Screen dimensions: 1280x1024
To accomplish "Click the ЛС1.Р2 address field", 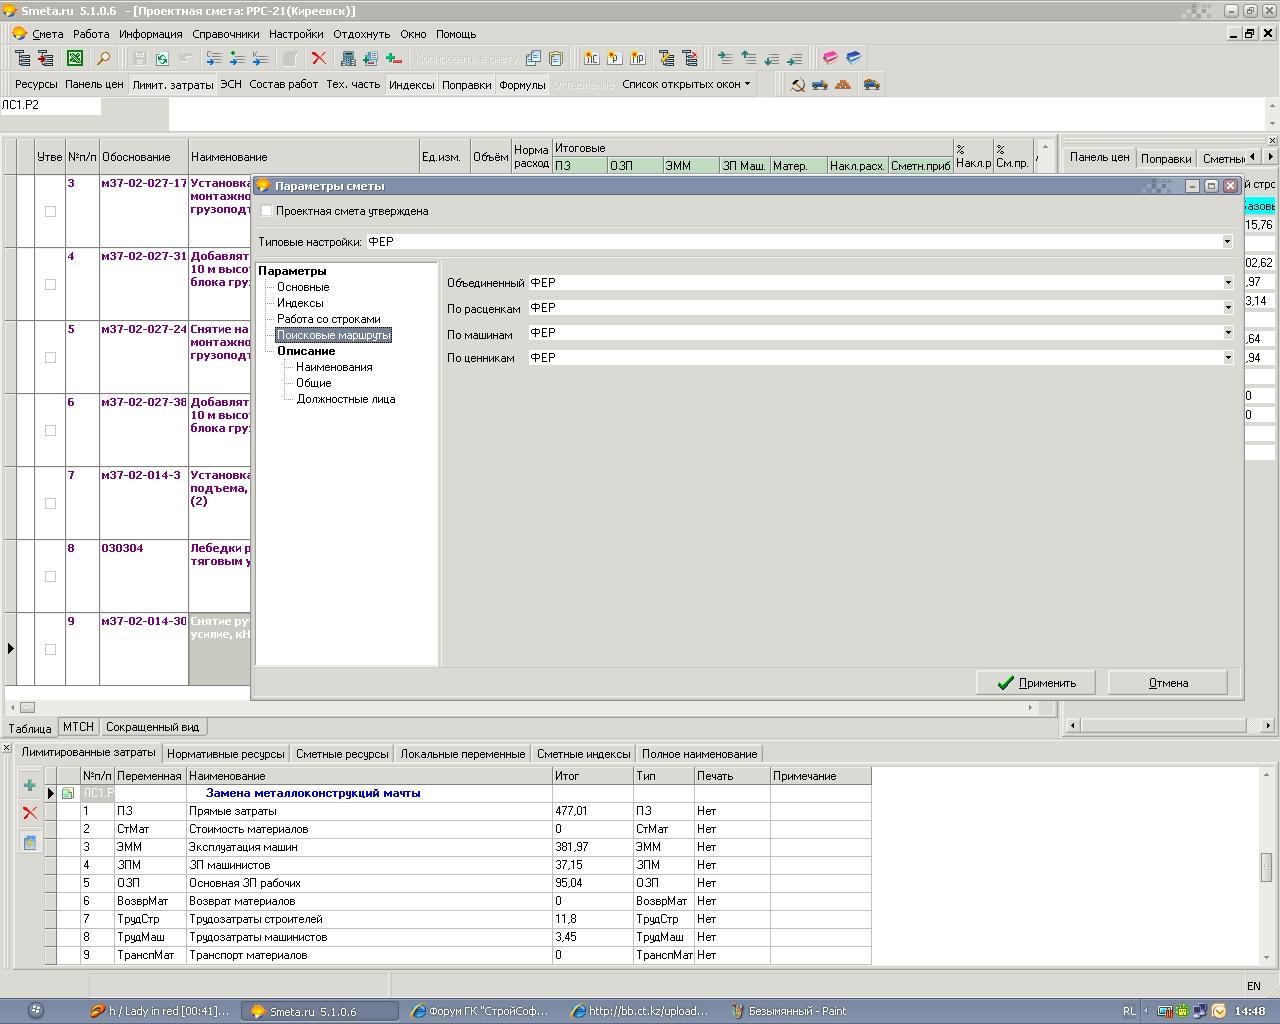I will (x=50, y=105).
